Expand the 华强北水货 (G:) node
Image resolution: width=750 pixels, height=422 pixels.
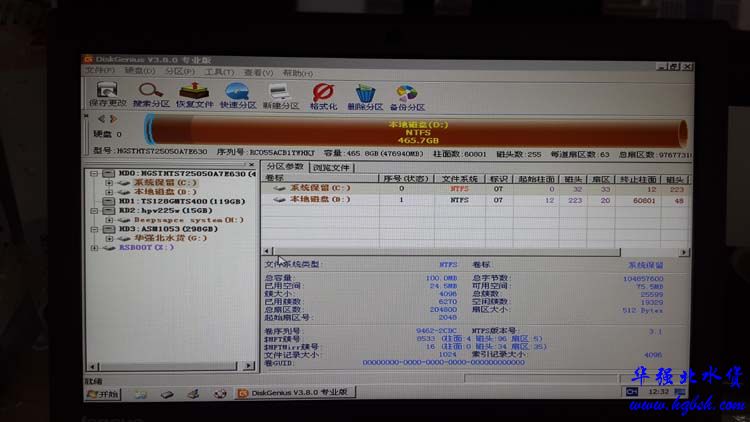(x=109, y=238)
